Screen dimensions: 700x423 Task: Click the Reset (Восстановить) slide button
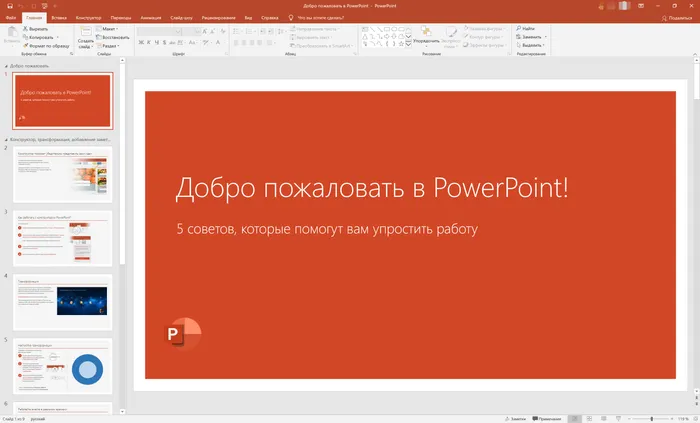pos(112,37)
